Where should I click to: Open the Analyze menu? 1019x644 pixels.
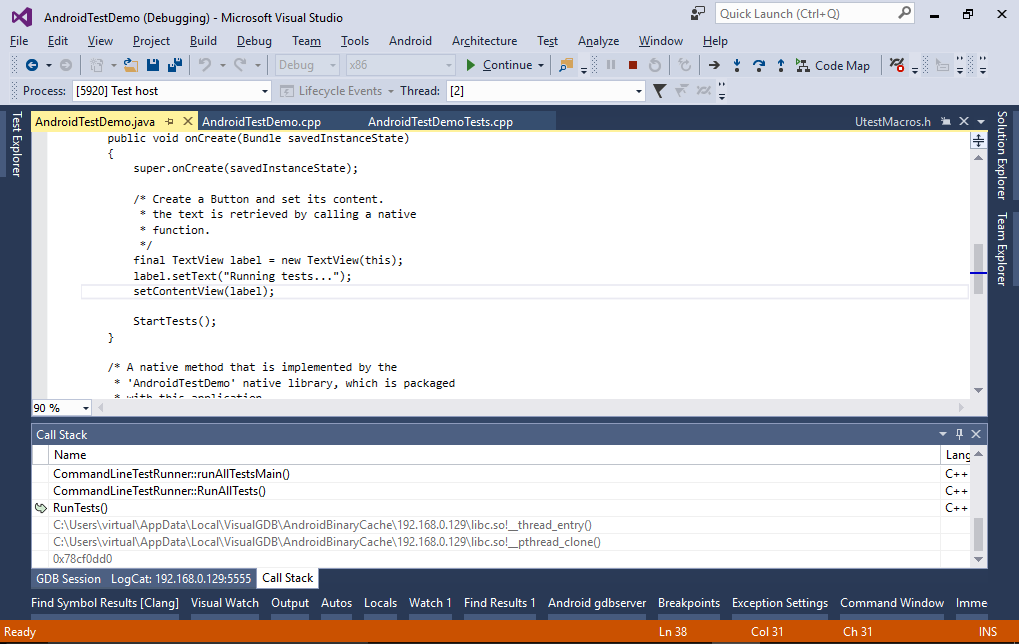pyautogui.click(x=598, y=41)
